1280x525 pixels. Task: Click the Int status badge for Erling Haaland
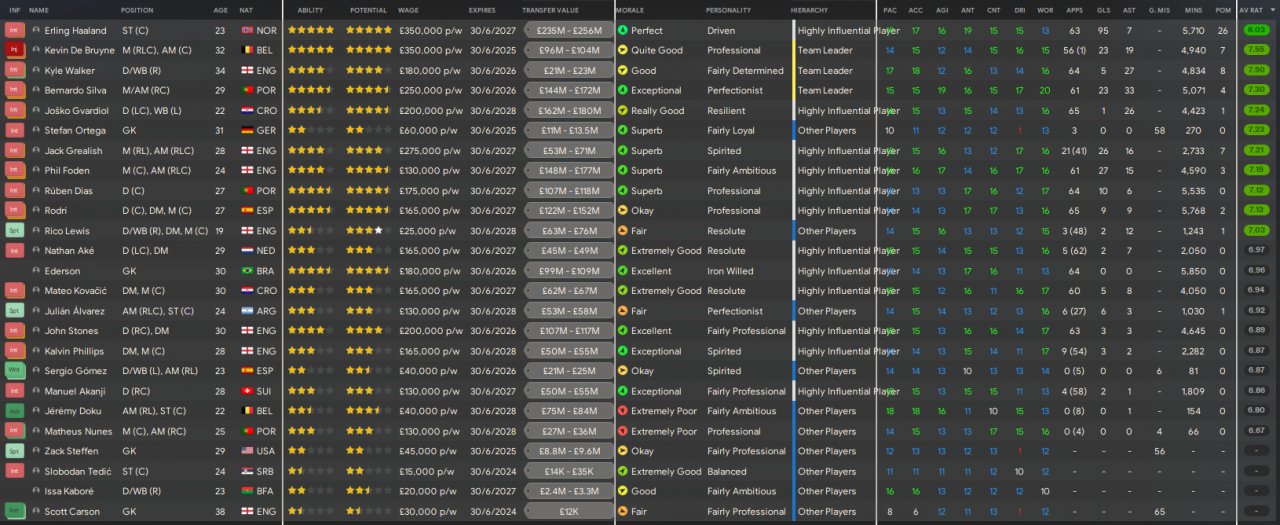point(14,30)
